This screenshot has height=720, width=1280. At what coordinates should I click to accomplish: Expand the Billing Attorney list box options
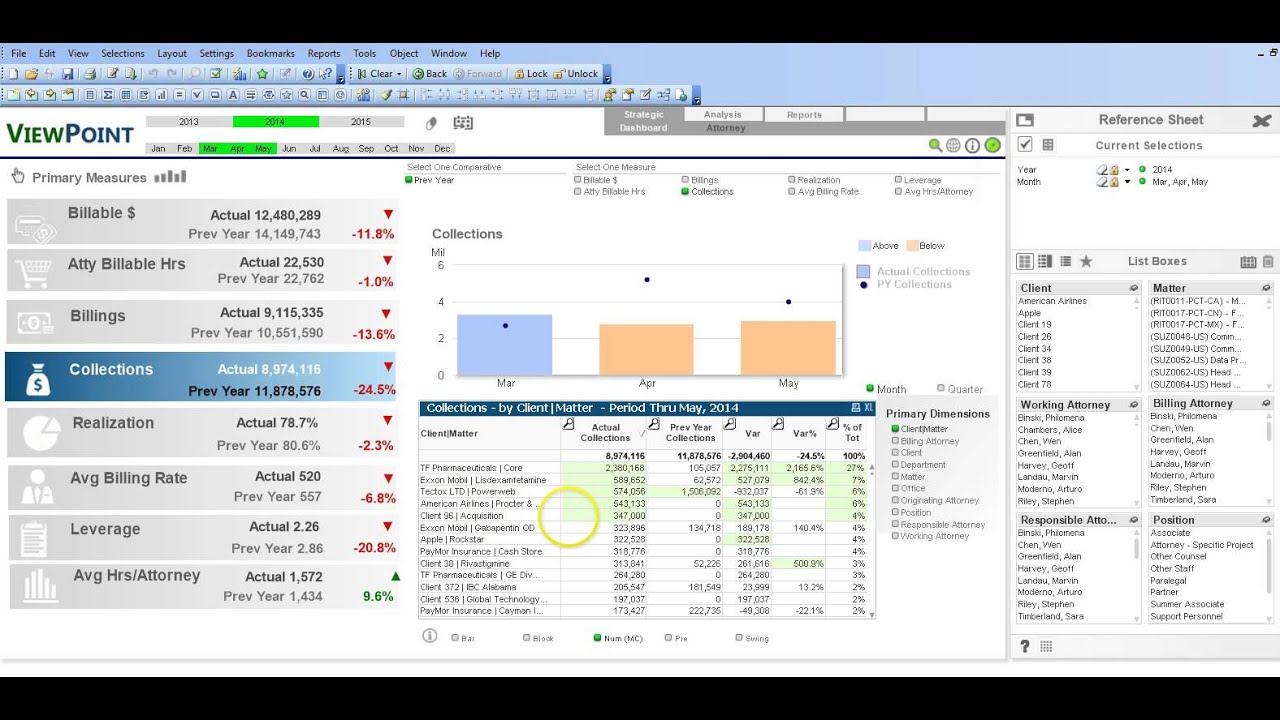(x=1268, y=404)
